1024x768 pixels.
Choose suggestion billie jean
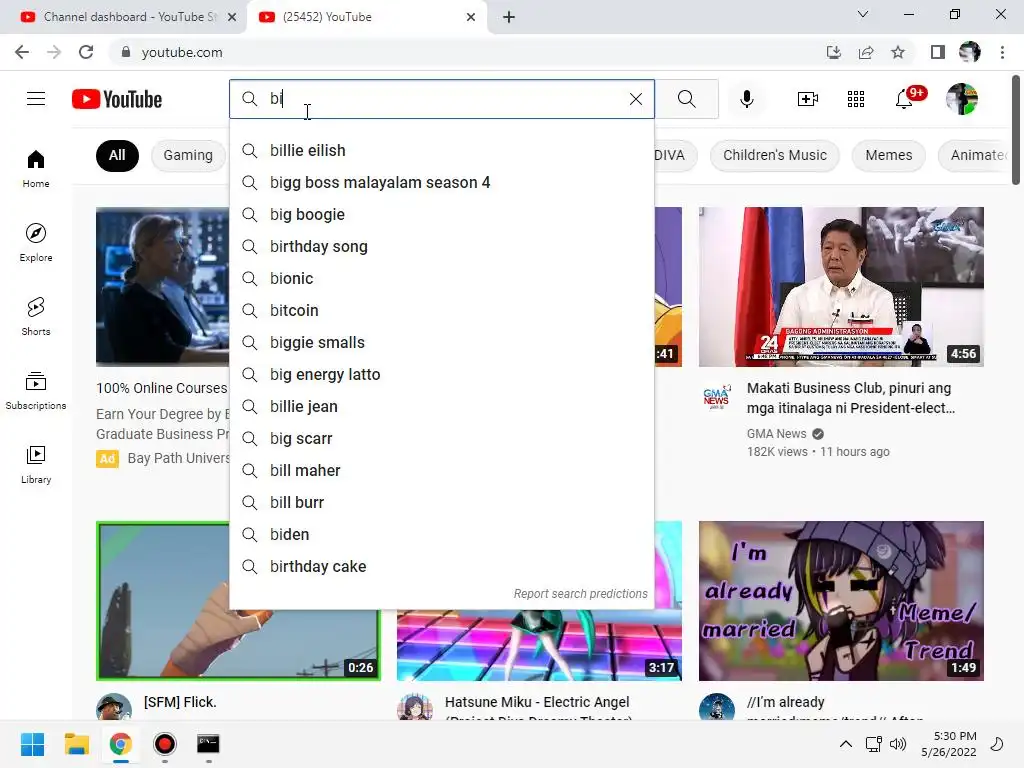[x=442, y=406]
